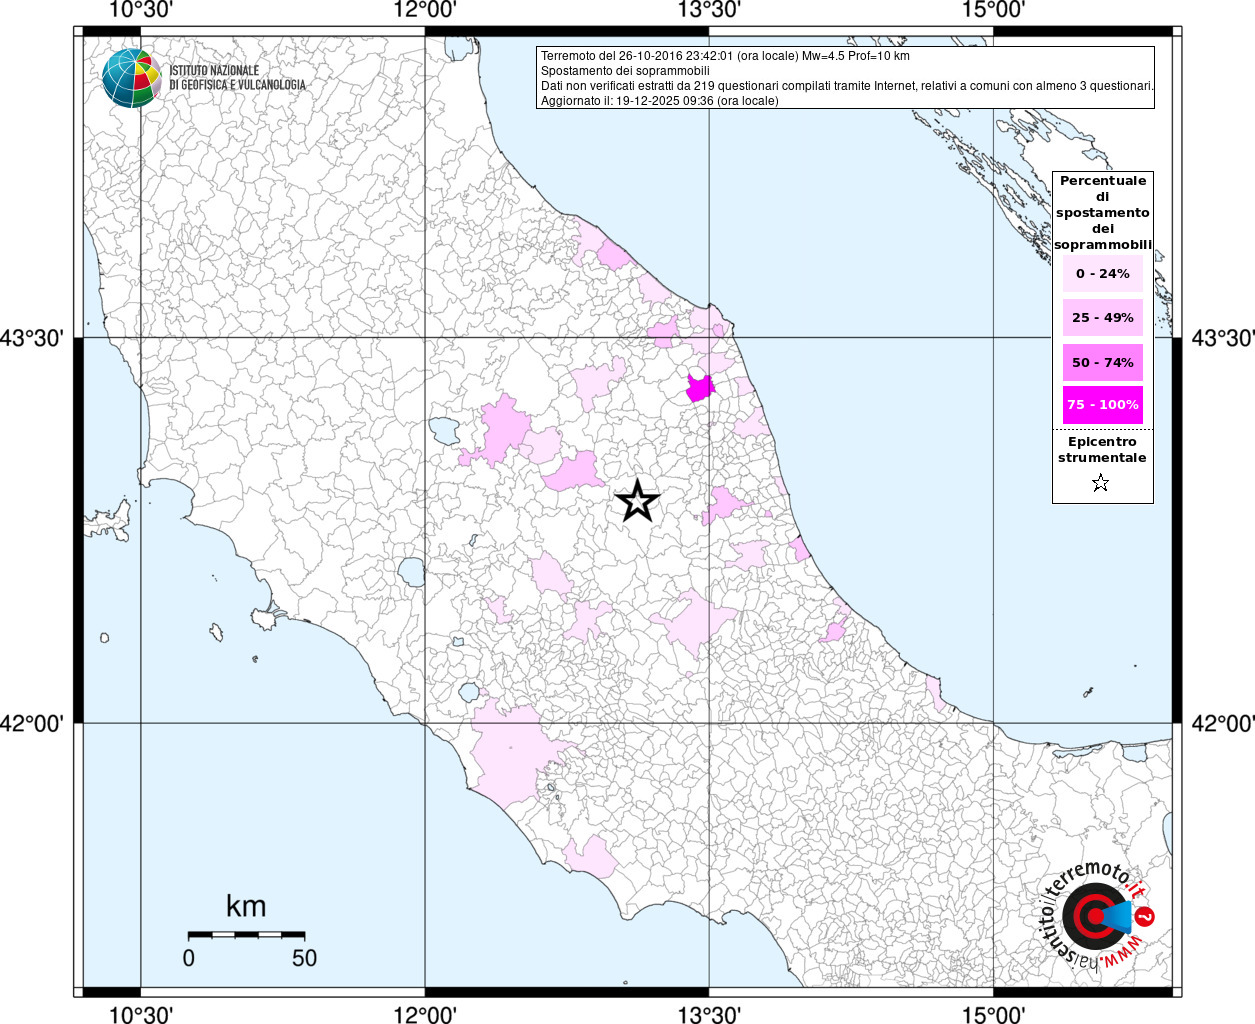
Task: Click the bottom axis label 15°00'
Action: click(x=993, y=1015)
